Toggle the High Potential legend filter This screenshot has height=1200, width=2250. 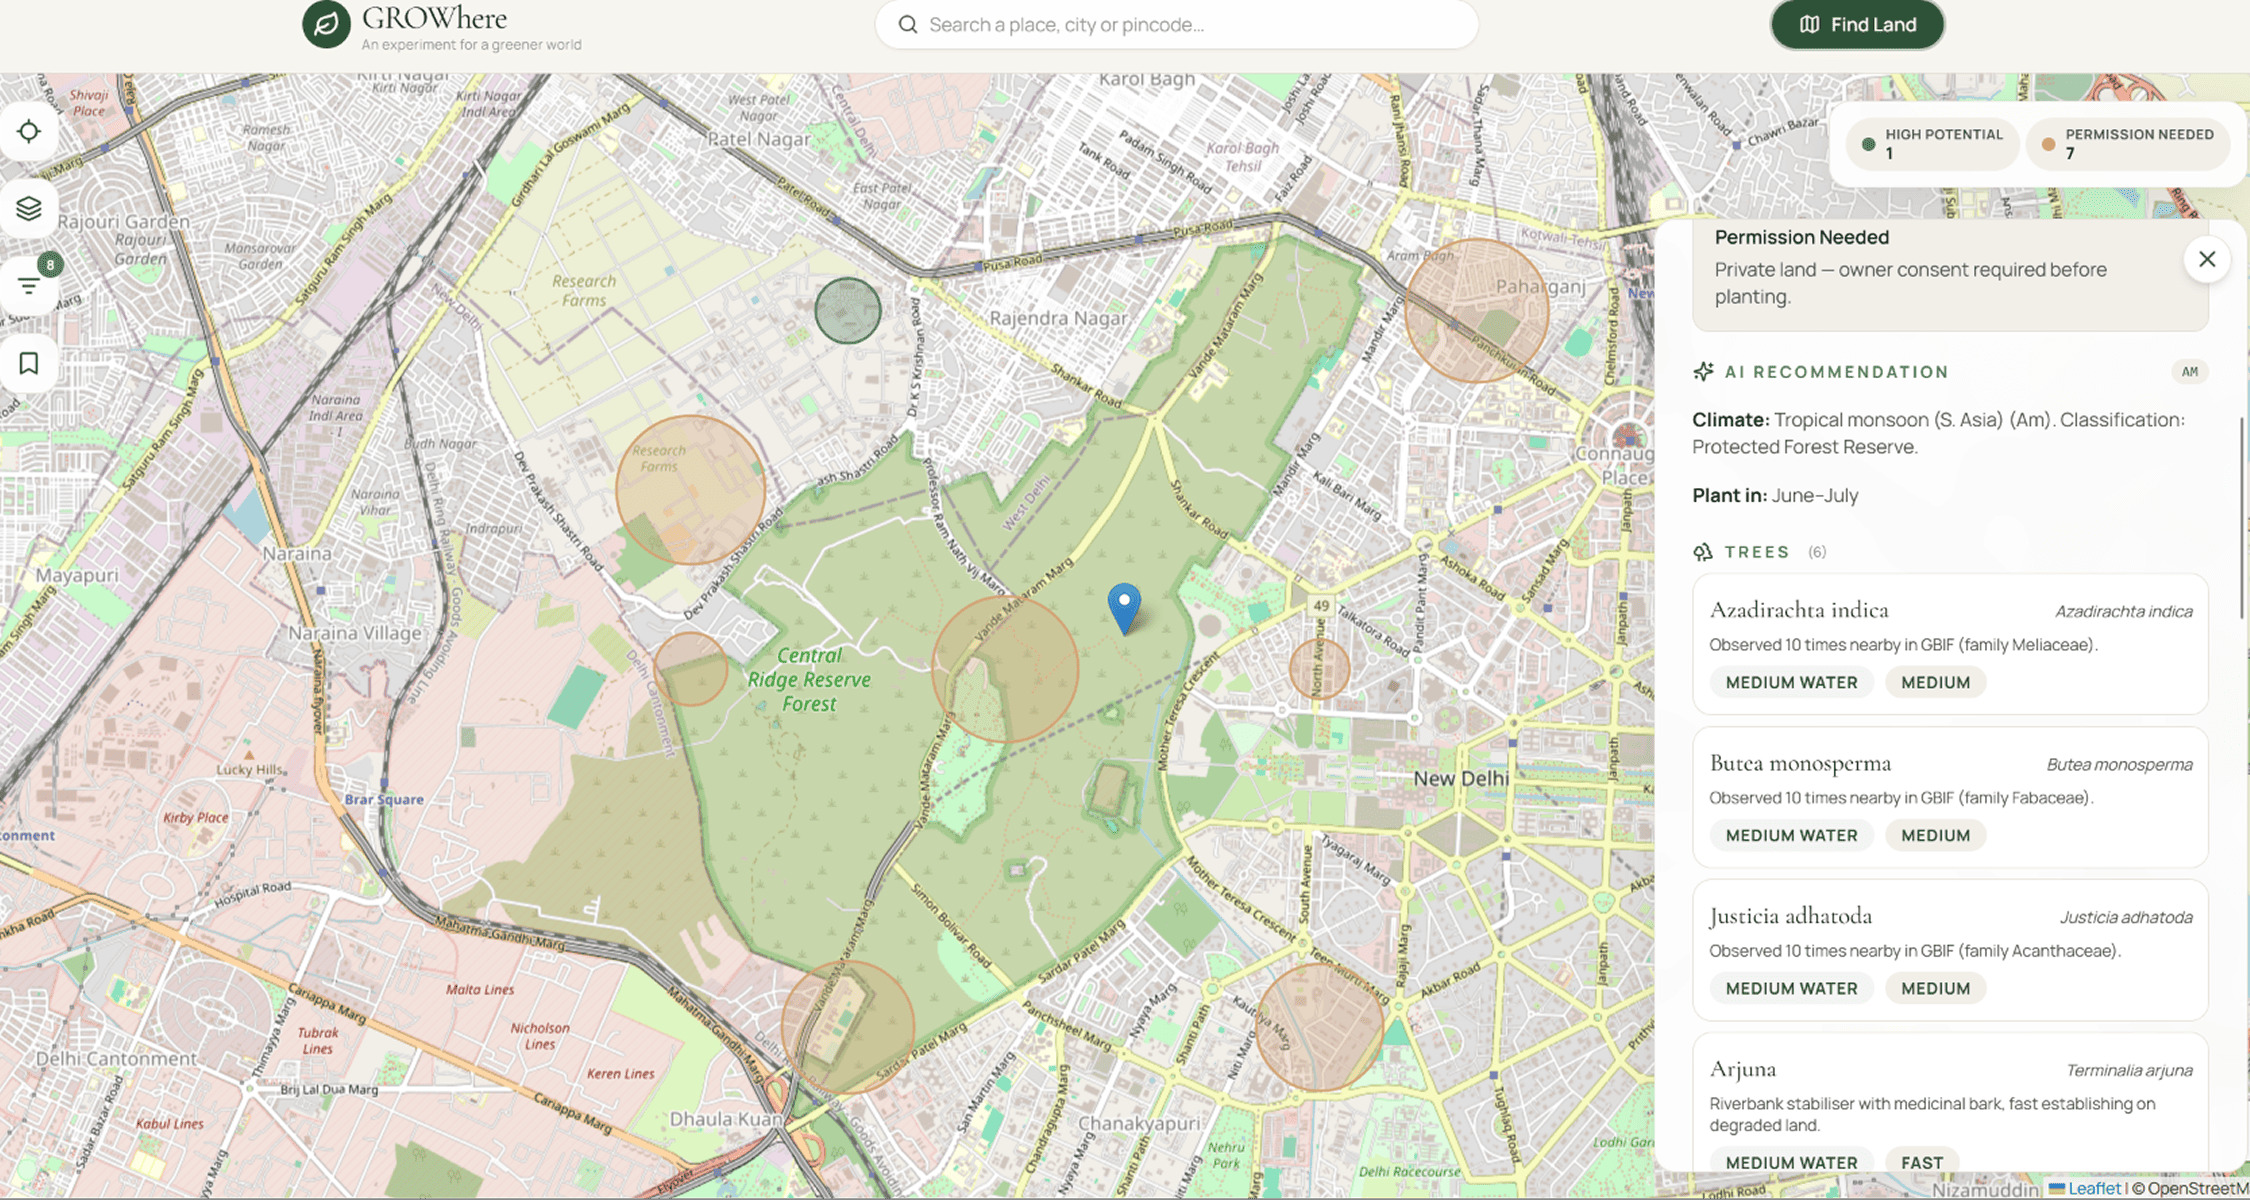pyautogui.click(x=1931, y=144)
